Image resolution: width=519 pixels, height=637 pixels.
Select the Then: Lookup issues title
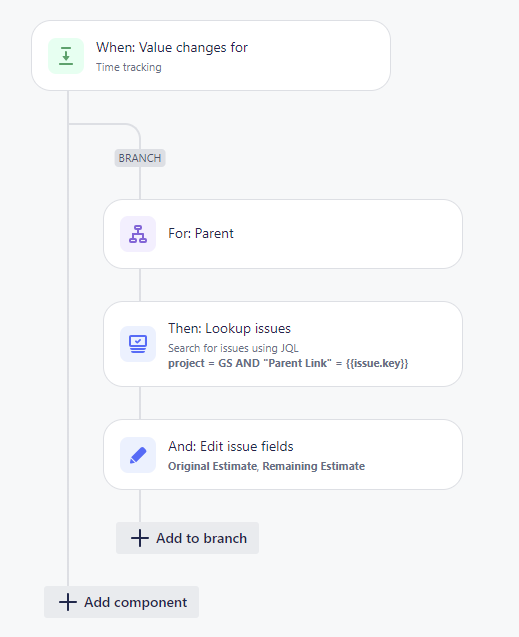pyautogui.click(x=229, y=328)
